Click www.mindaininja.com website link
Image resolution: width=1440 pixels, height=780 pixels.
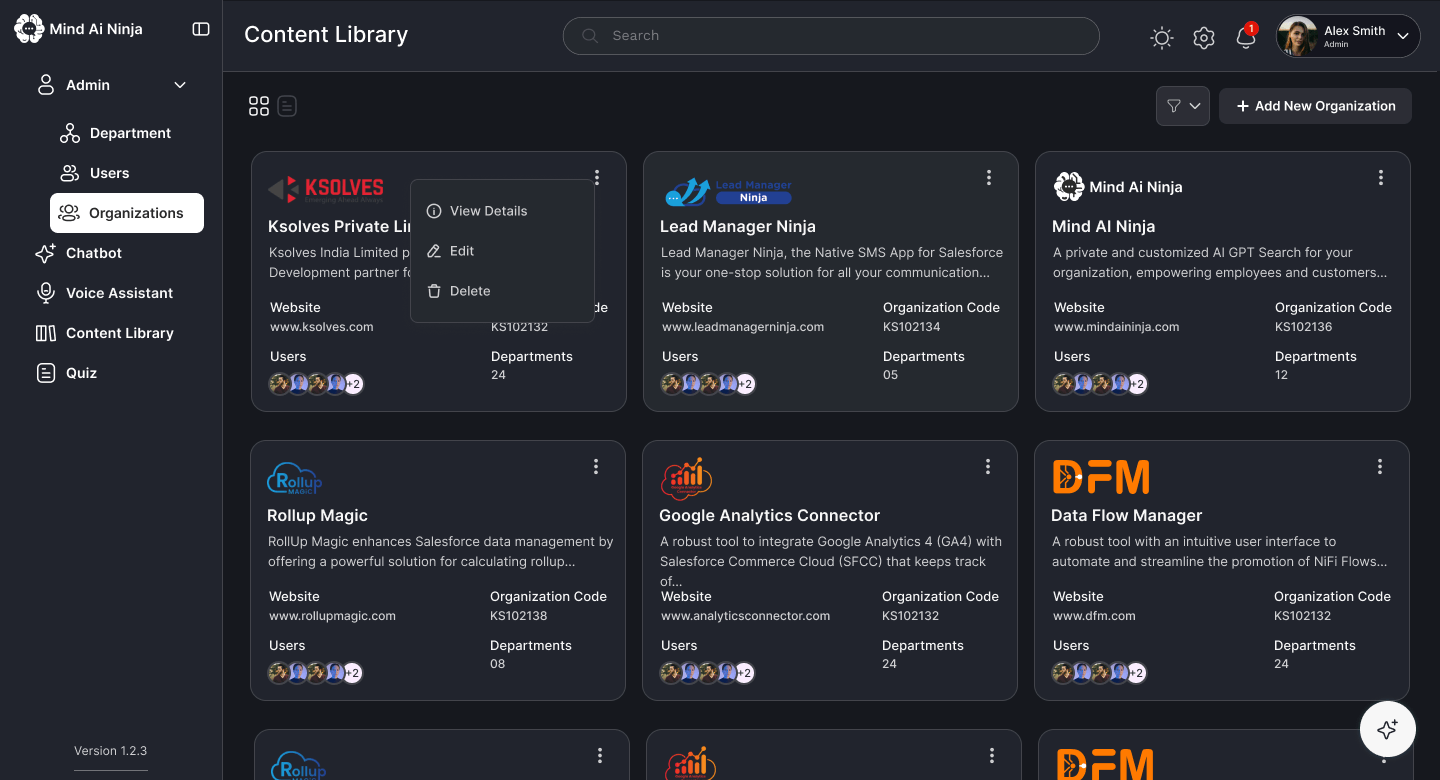point(1117,327)
